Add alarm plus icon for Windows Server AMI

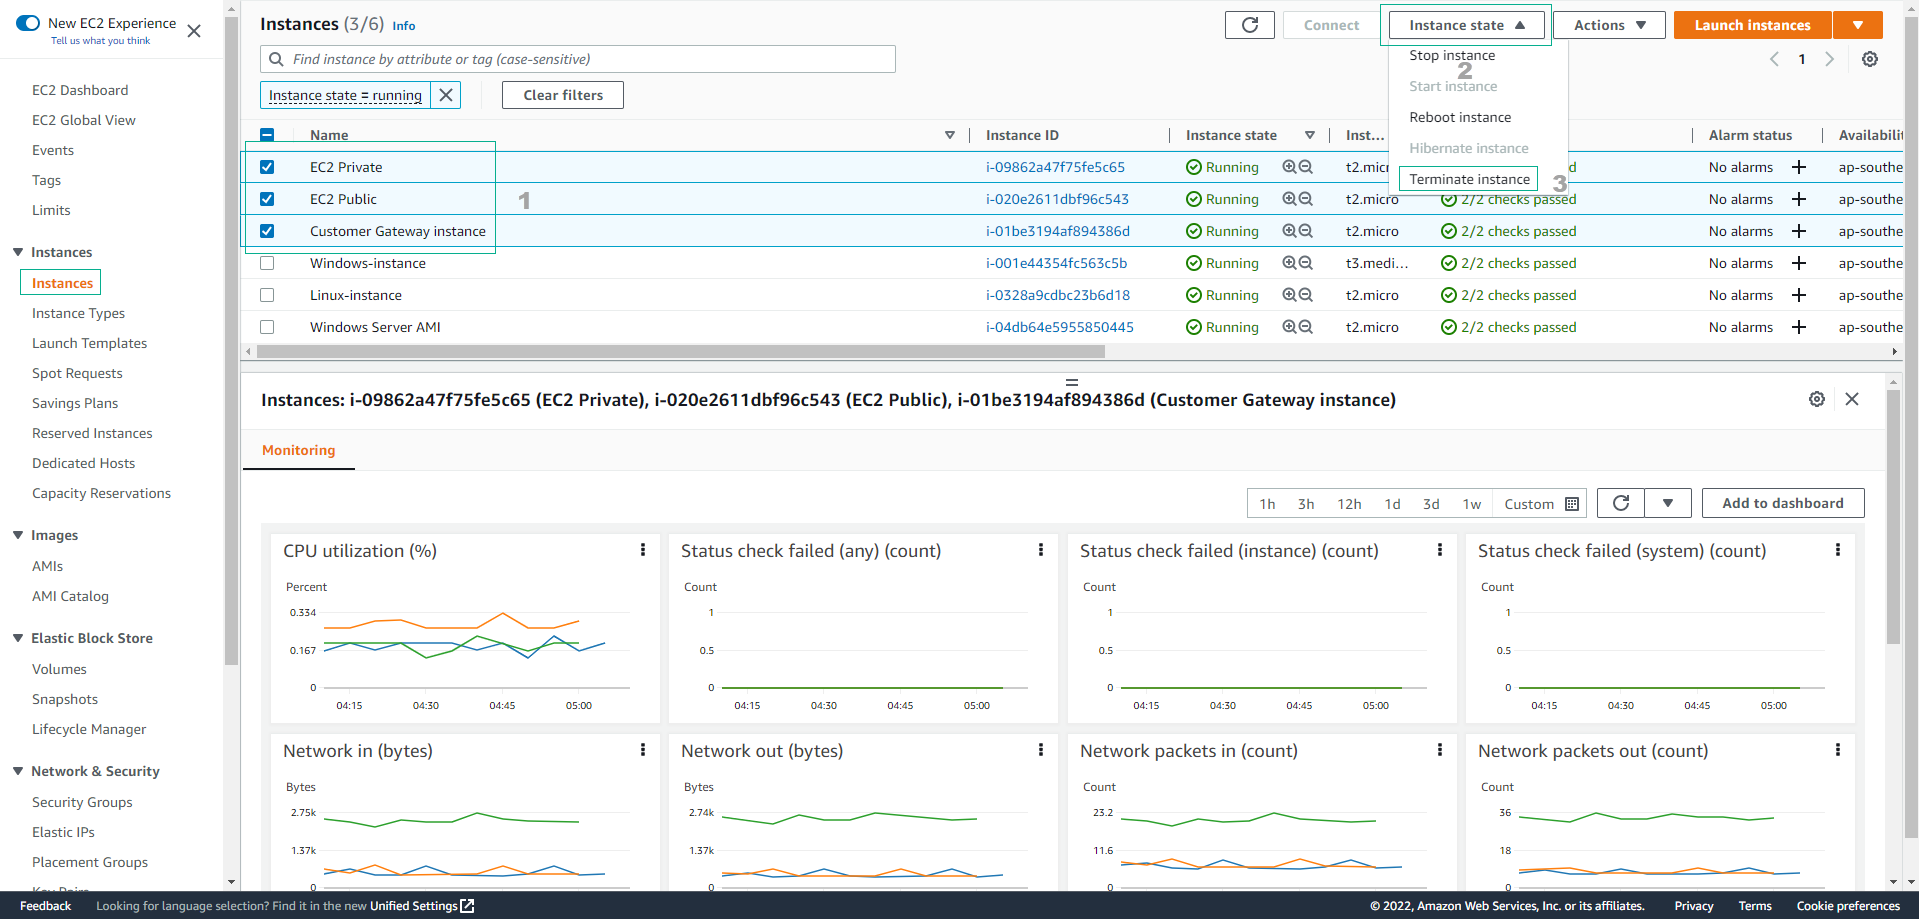coord(1798,327)
